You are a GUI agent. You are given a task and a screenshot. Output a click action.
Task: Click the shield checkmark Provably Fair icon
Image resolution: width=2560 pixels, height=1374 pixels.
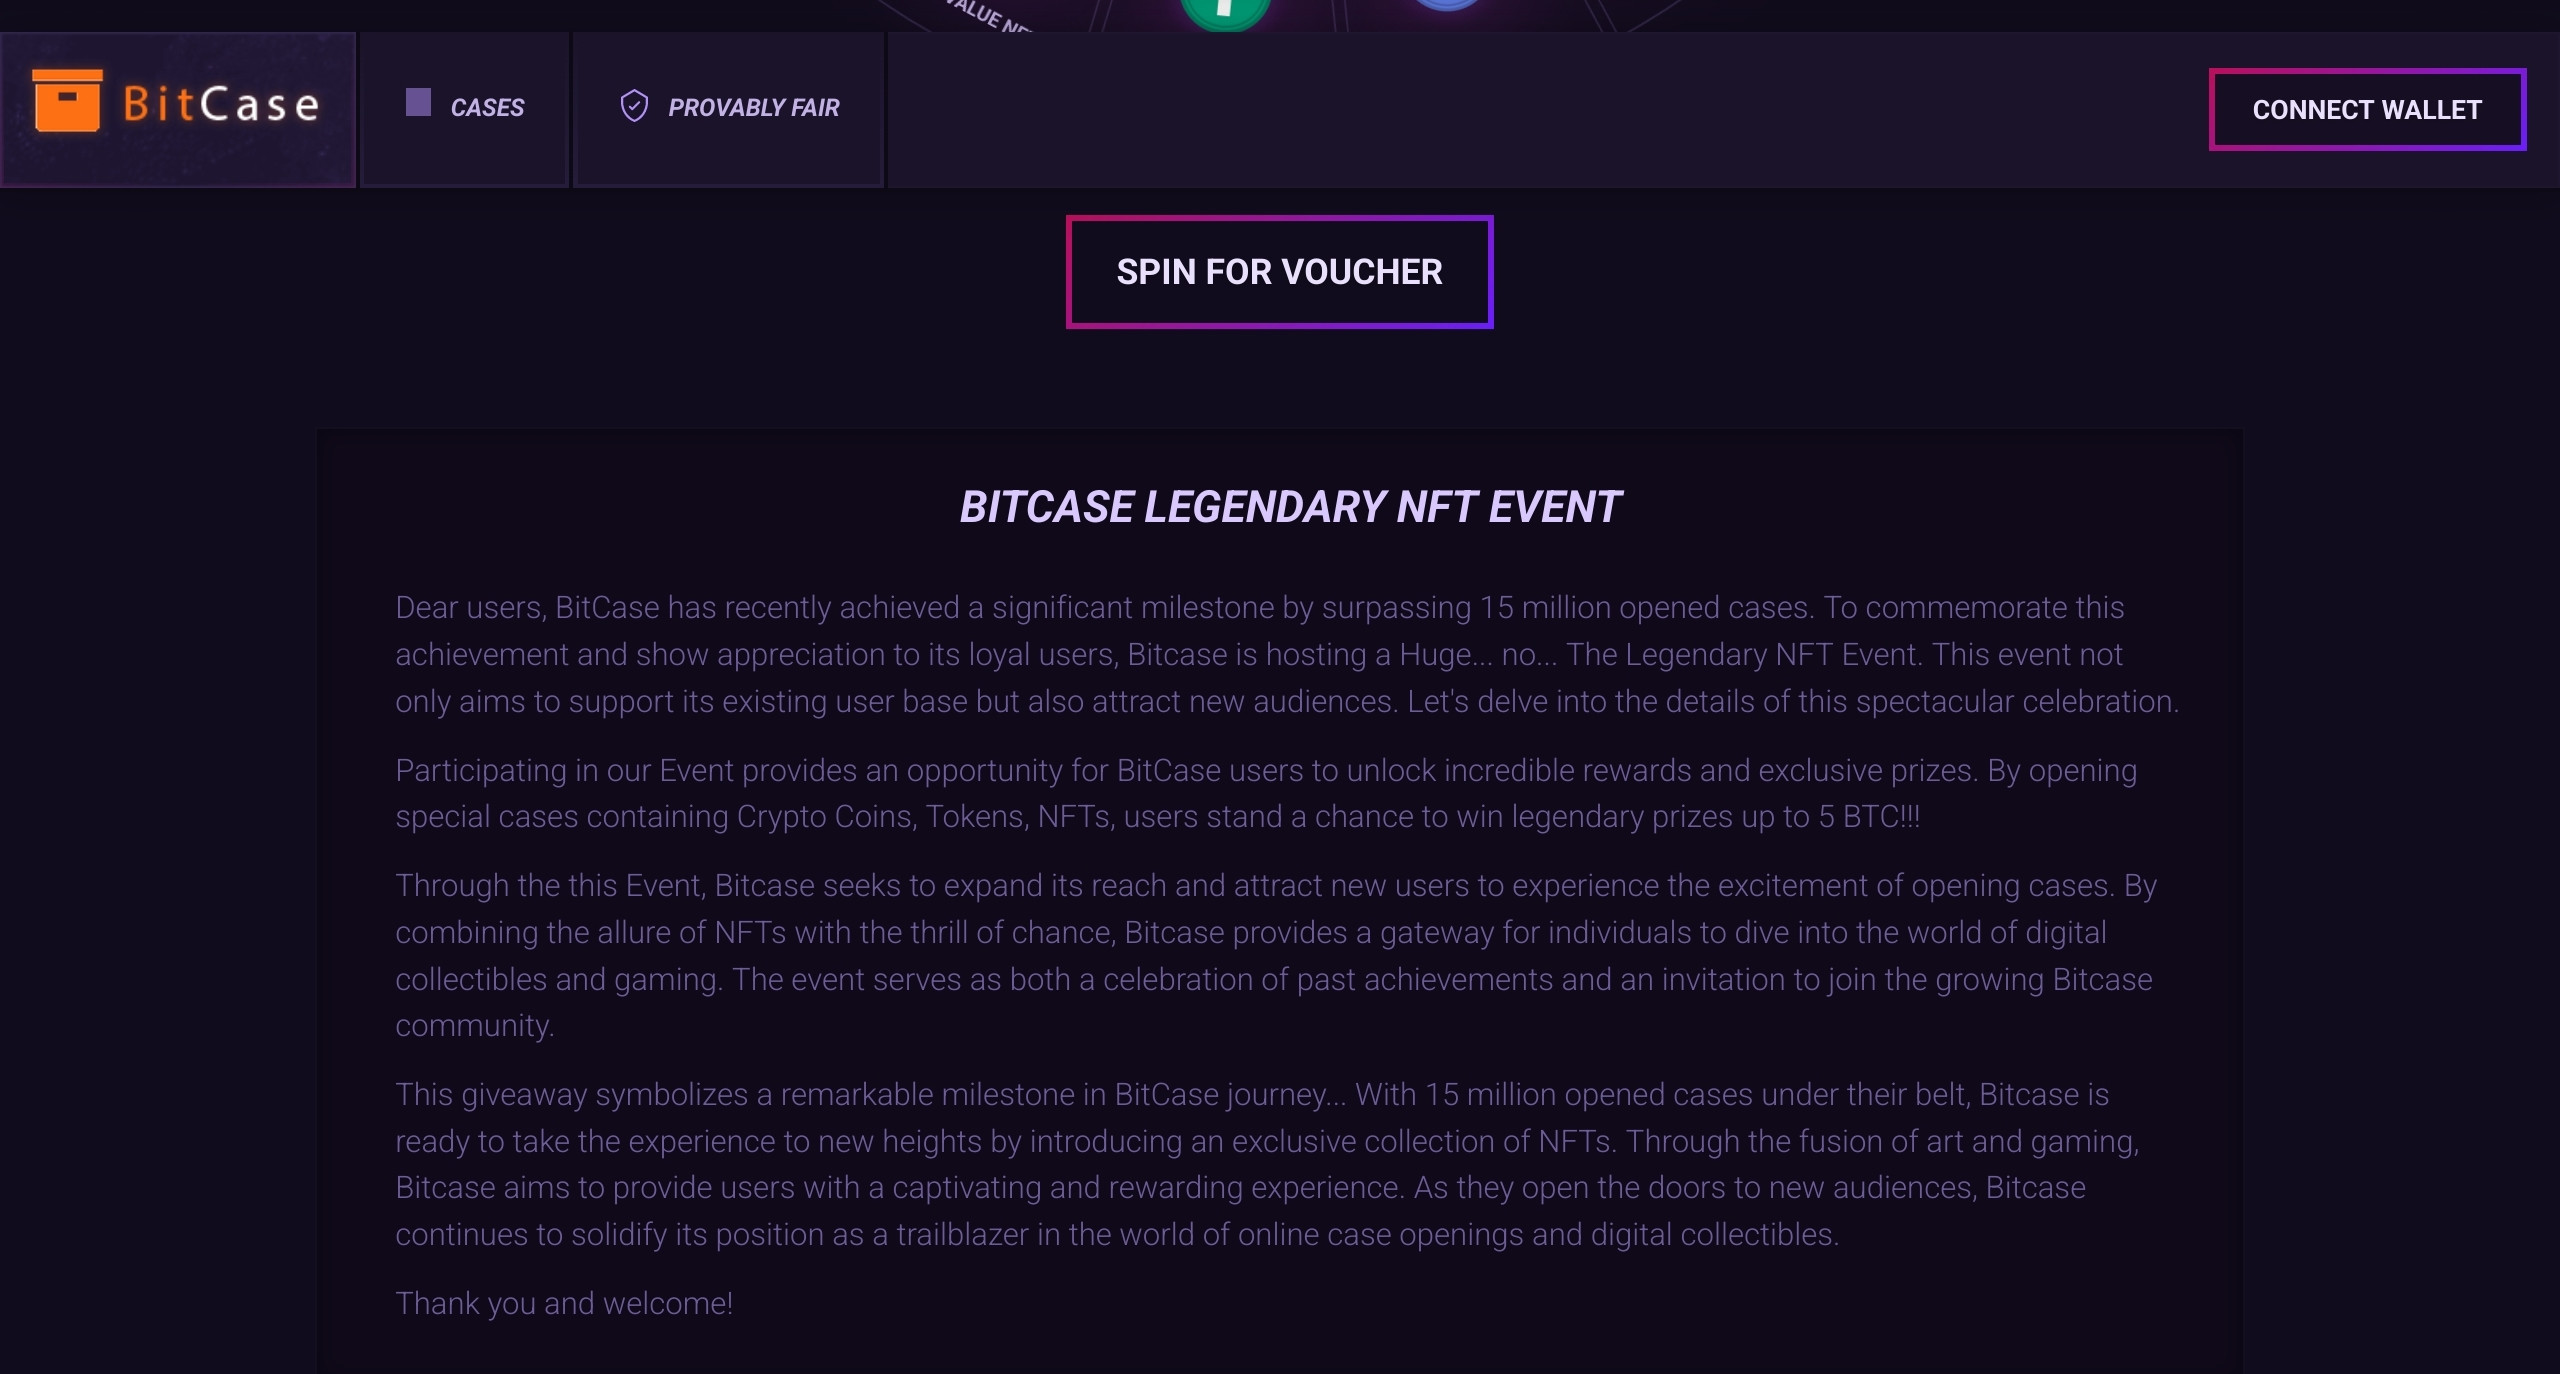634,106
